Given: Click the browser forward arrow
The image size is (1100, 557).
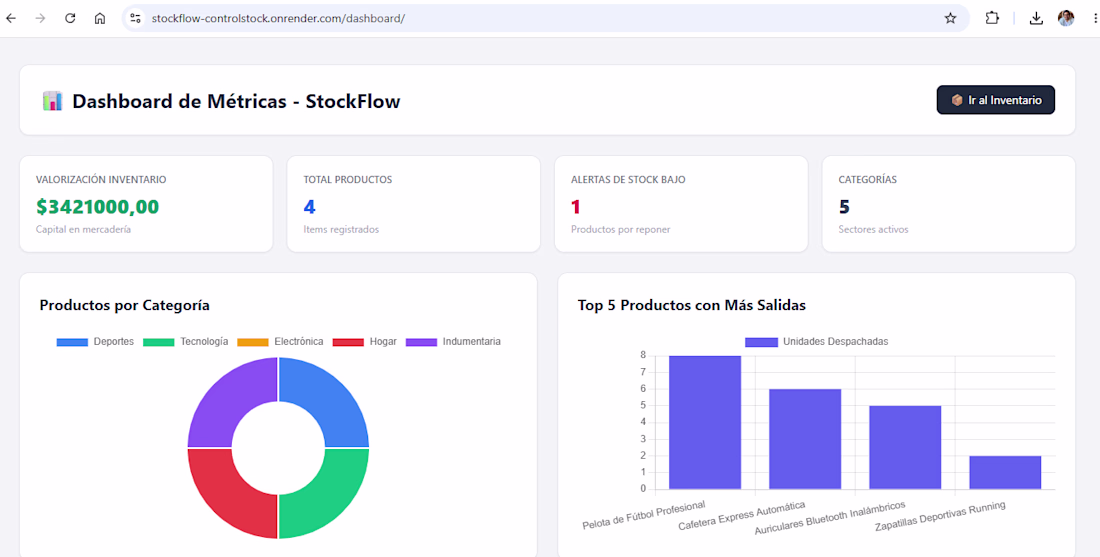Looking at the screenshot, I should pyautogui.click(x=40, y=19).
